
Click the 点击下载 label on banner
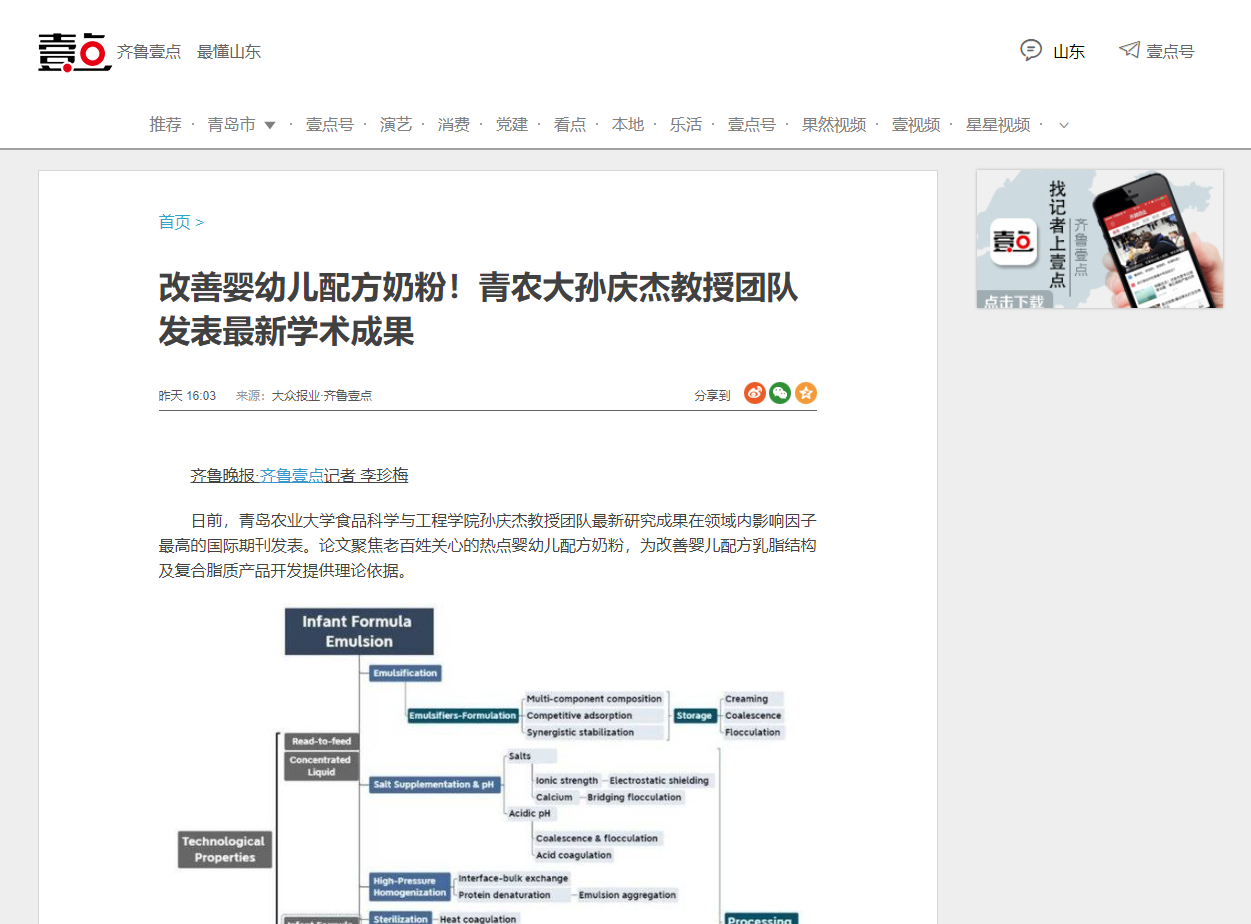1013,301
